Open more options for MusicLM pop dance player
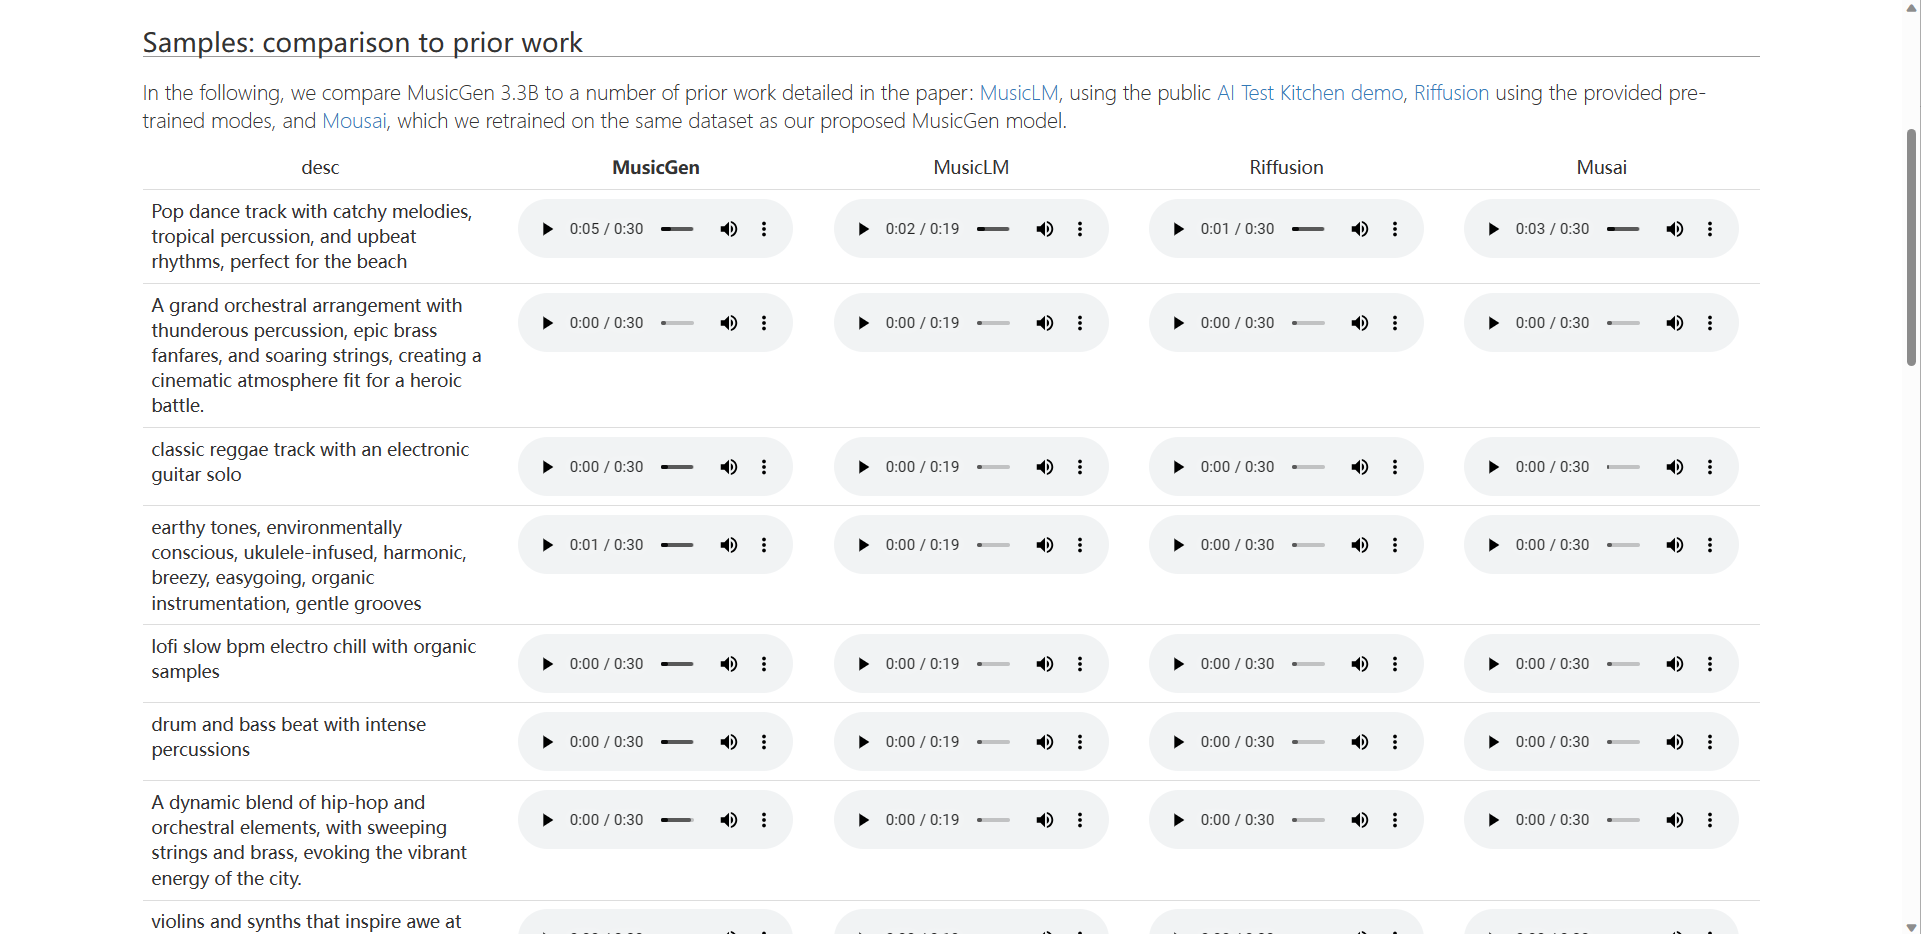1921x934 pixels. pos(1080,229)
